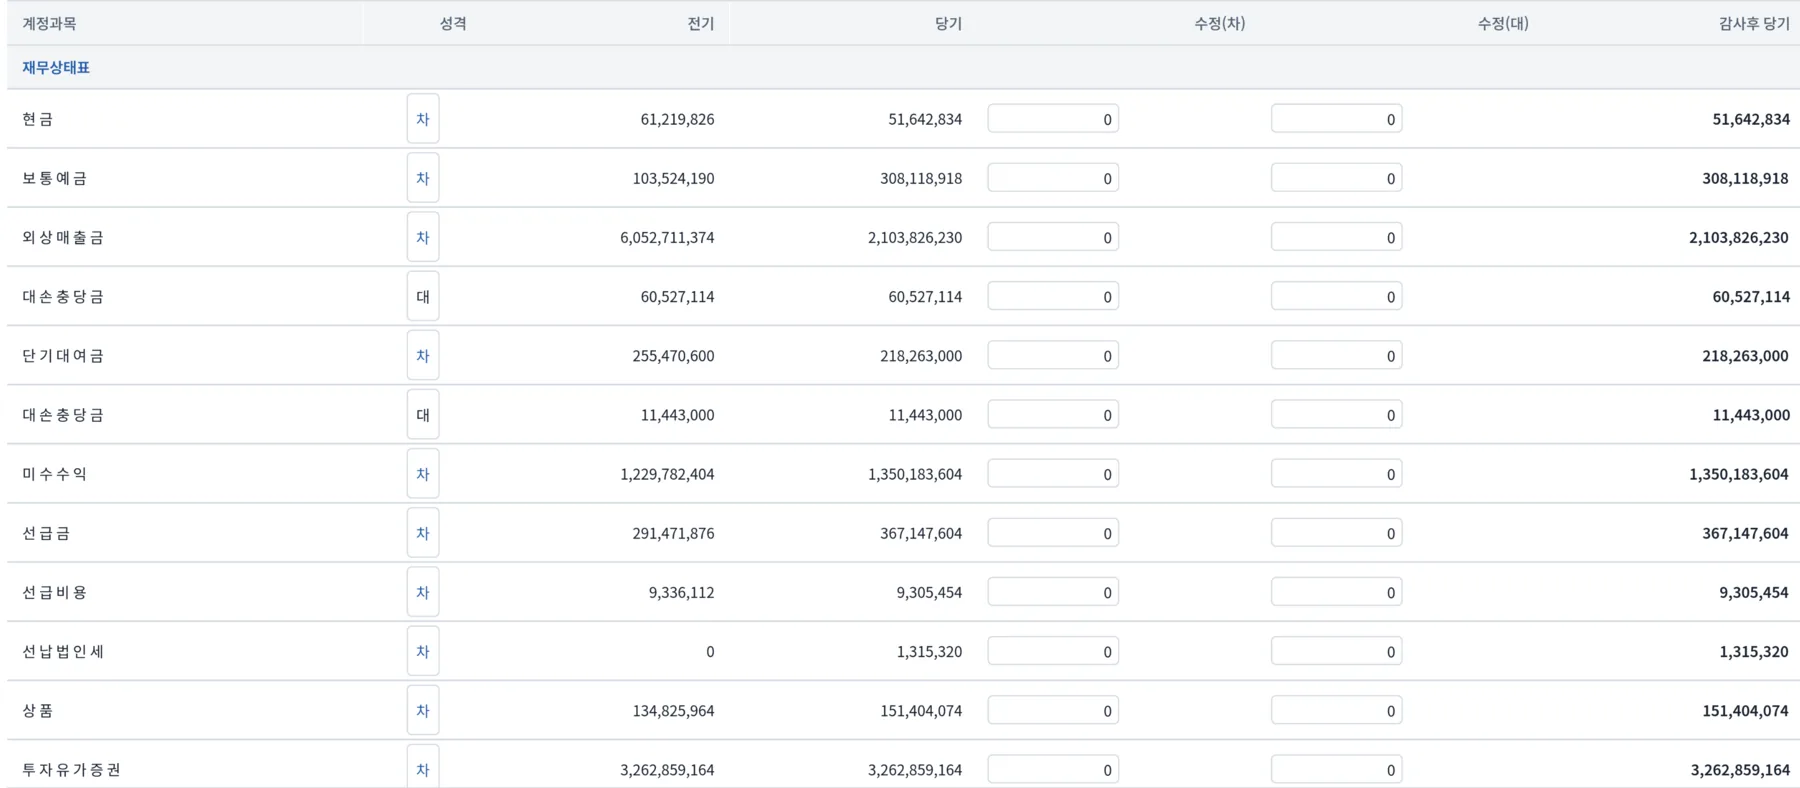Toggle the 대 button in the first 대손충당금 row
The image size is (1800, 788).
click(423, 296)
